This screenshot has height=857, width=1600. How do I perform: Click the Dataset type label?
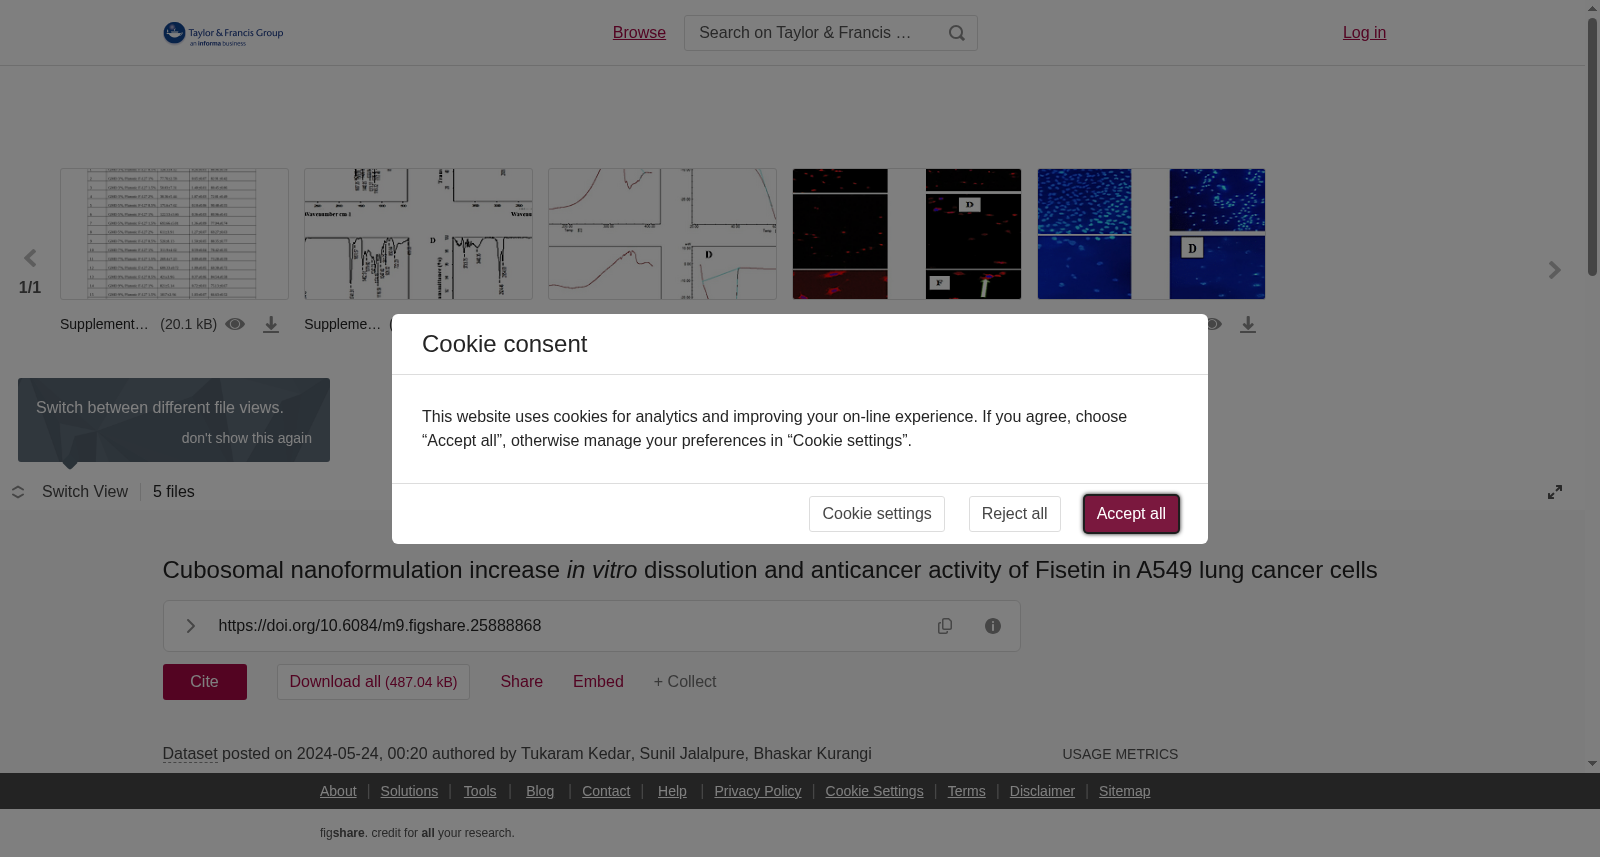coord(190,754)
